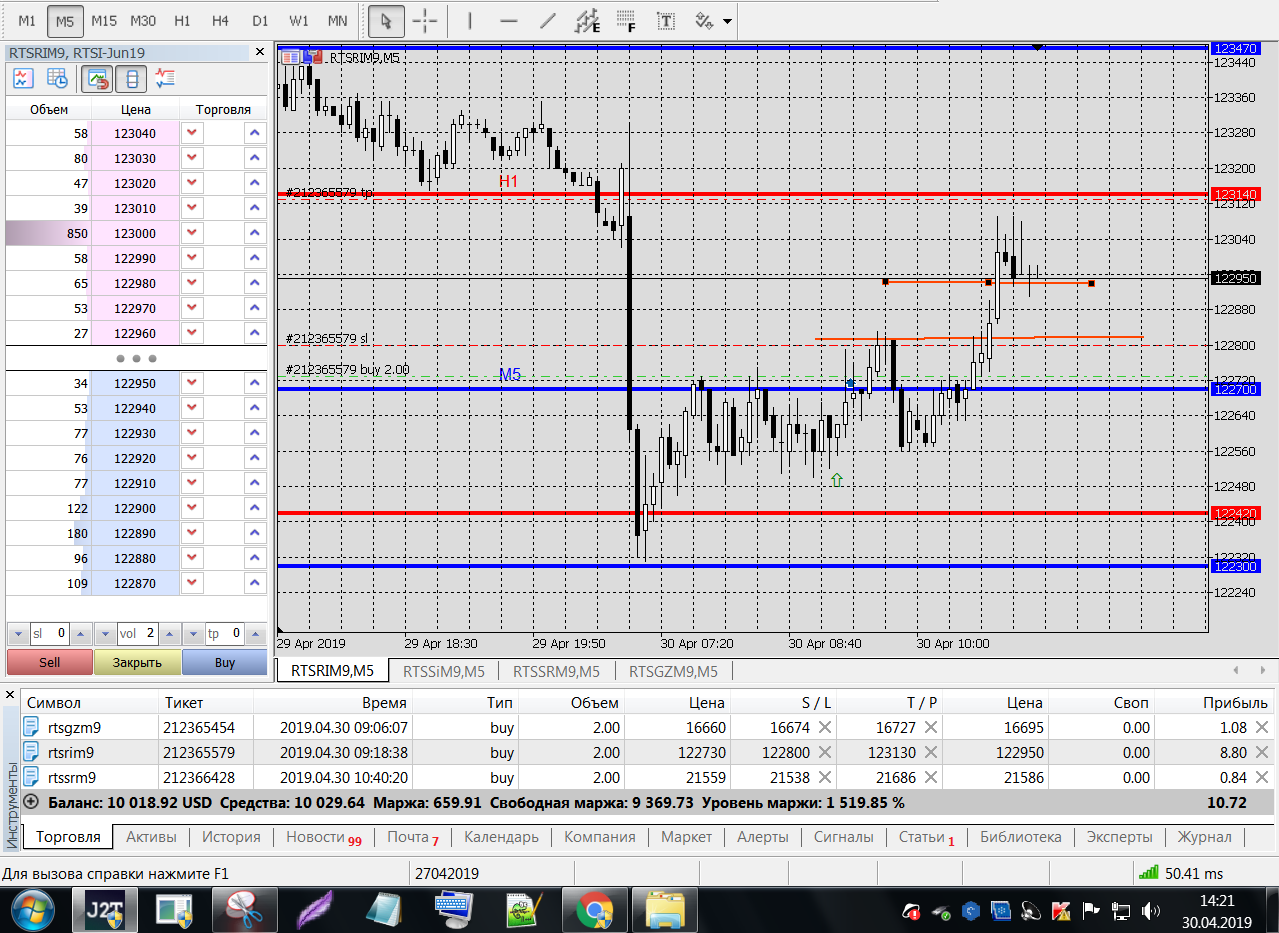The width and height of the screenshot is (1279, 933).
Task: Click buy arrow at price 123000
Action: pos(255,233)
